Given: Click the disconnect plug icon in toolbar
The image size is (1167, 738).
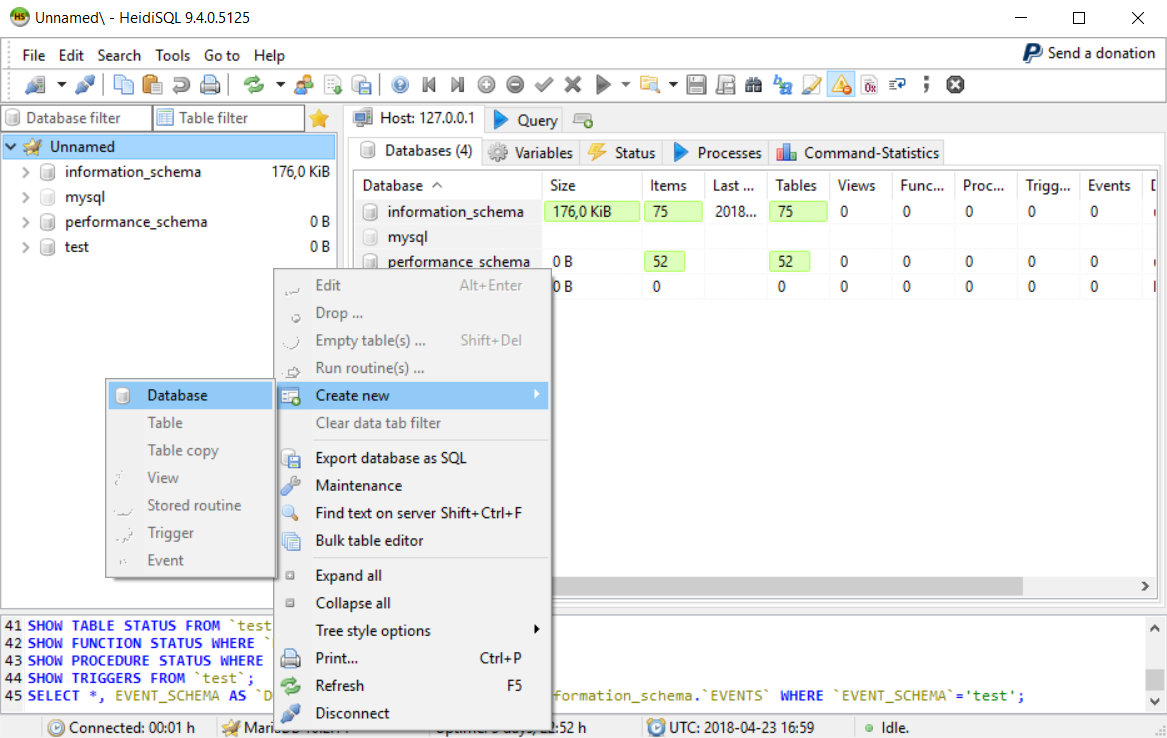Looking at the screenshot, I should click(x=85, y=85).
